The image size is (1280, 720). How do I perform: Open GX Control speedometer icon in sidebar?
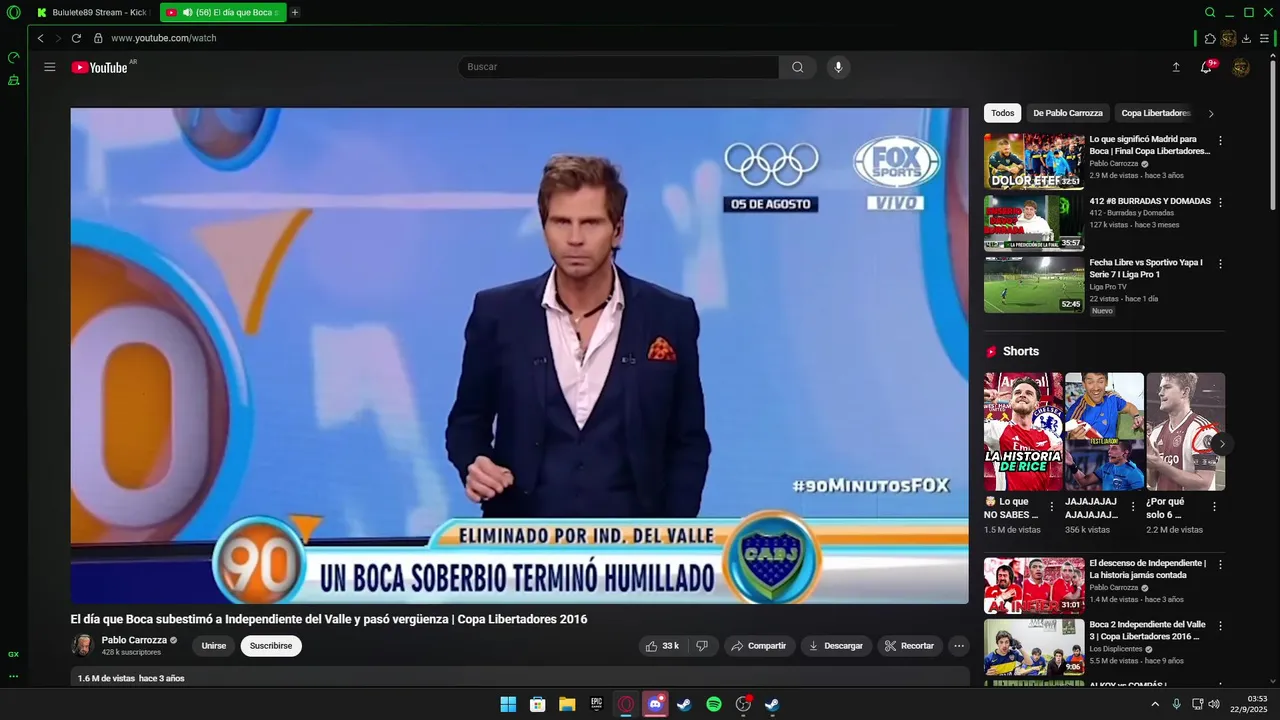click(x=13, y=58)
